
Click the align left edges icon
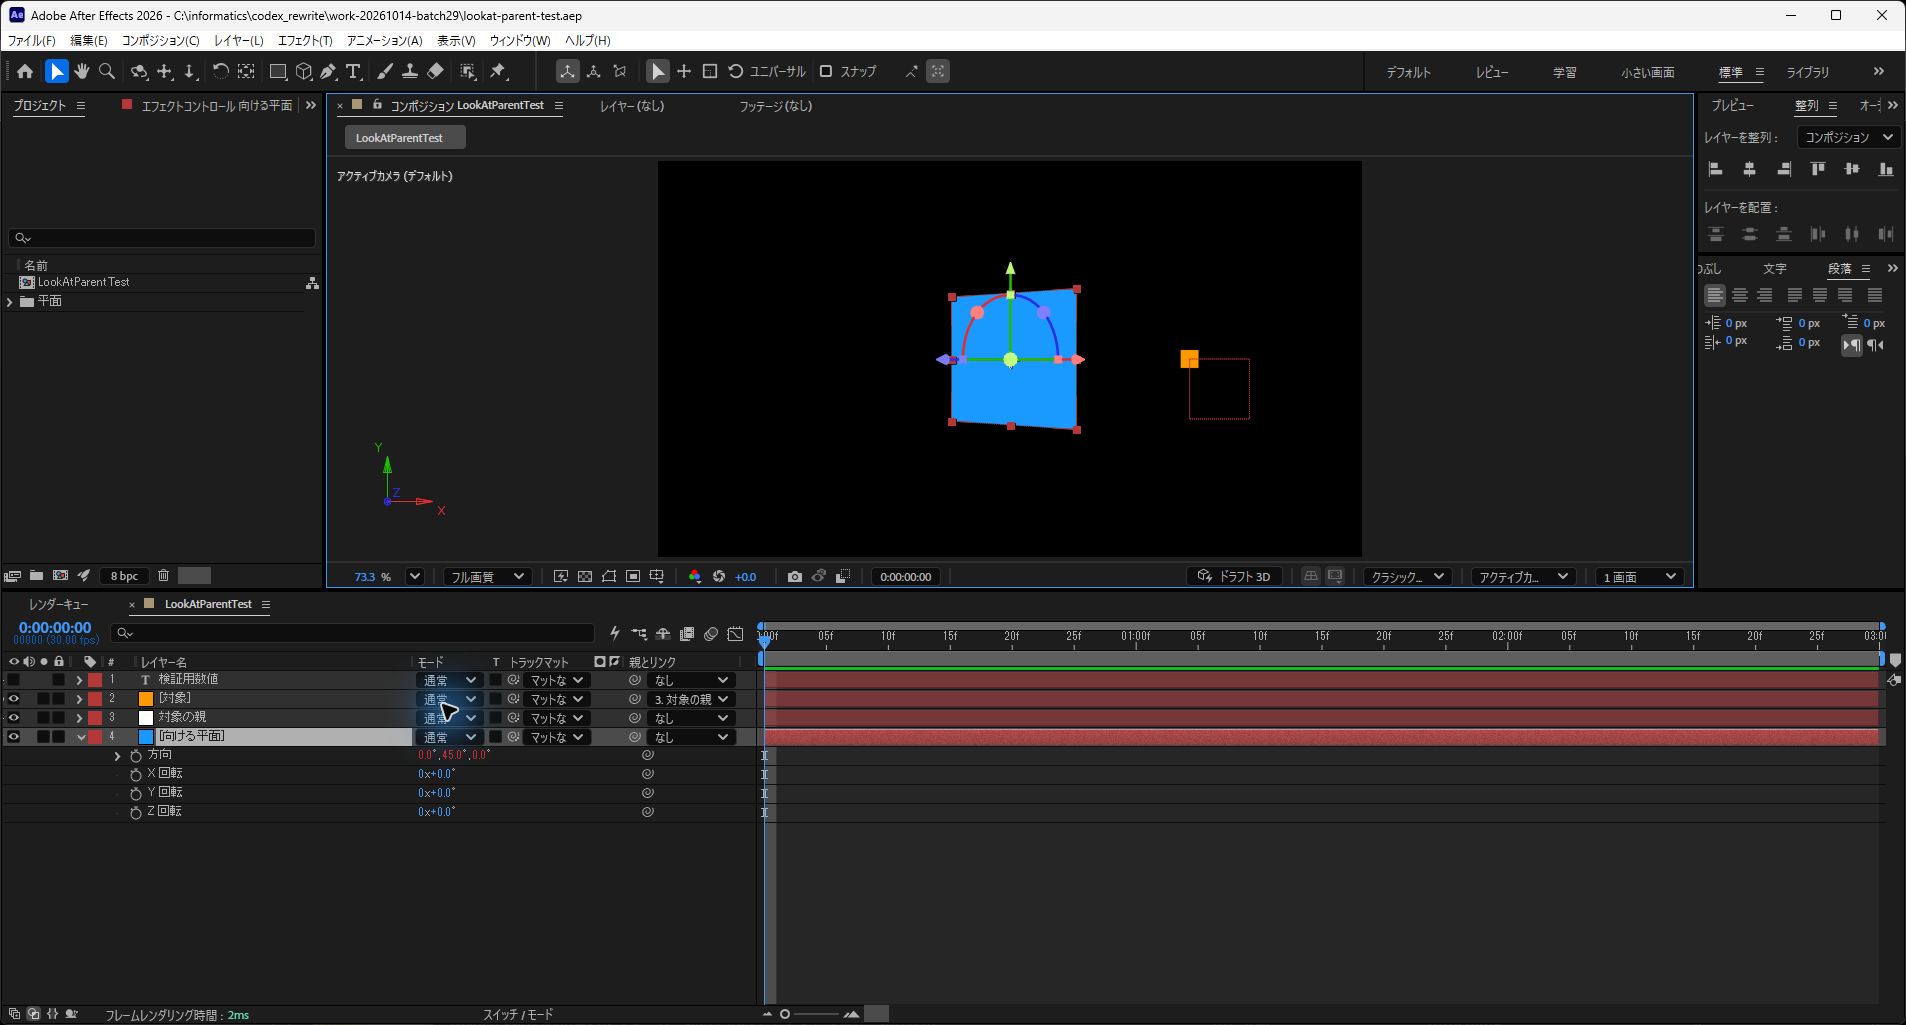(1715, 169)
